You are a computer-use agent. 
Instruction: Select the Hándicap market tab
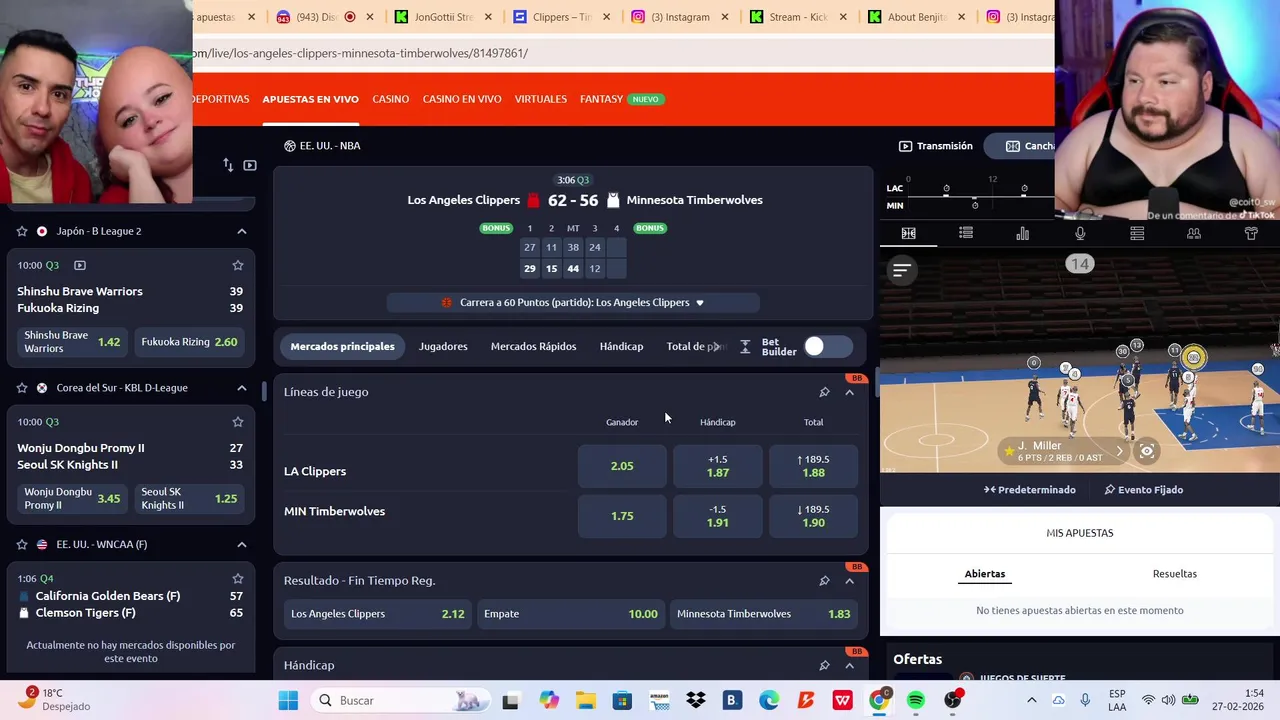[x=621, y=346]
